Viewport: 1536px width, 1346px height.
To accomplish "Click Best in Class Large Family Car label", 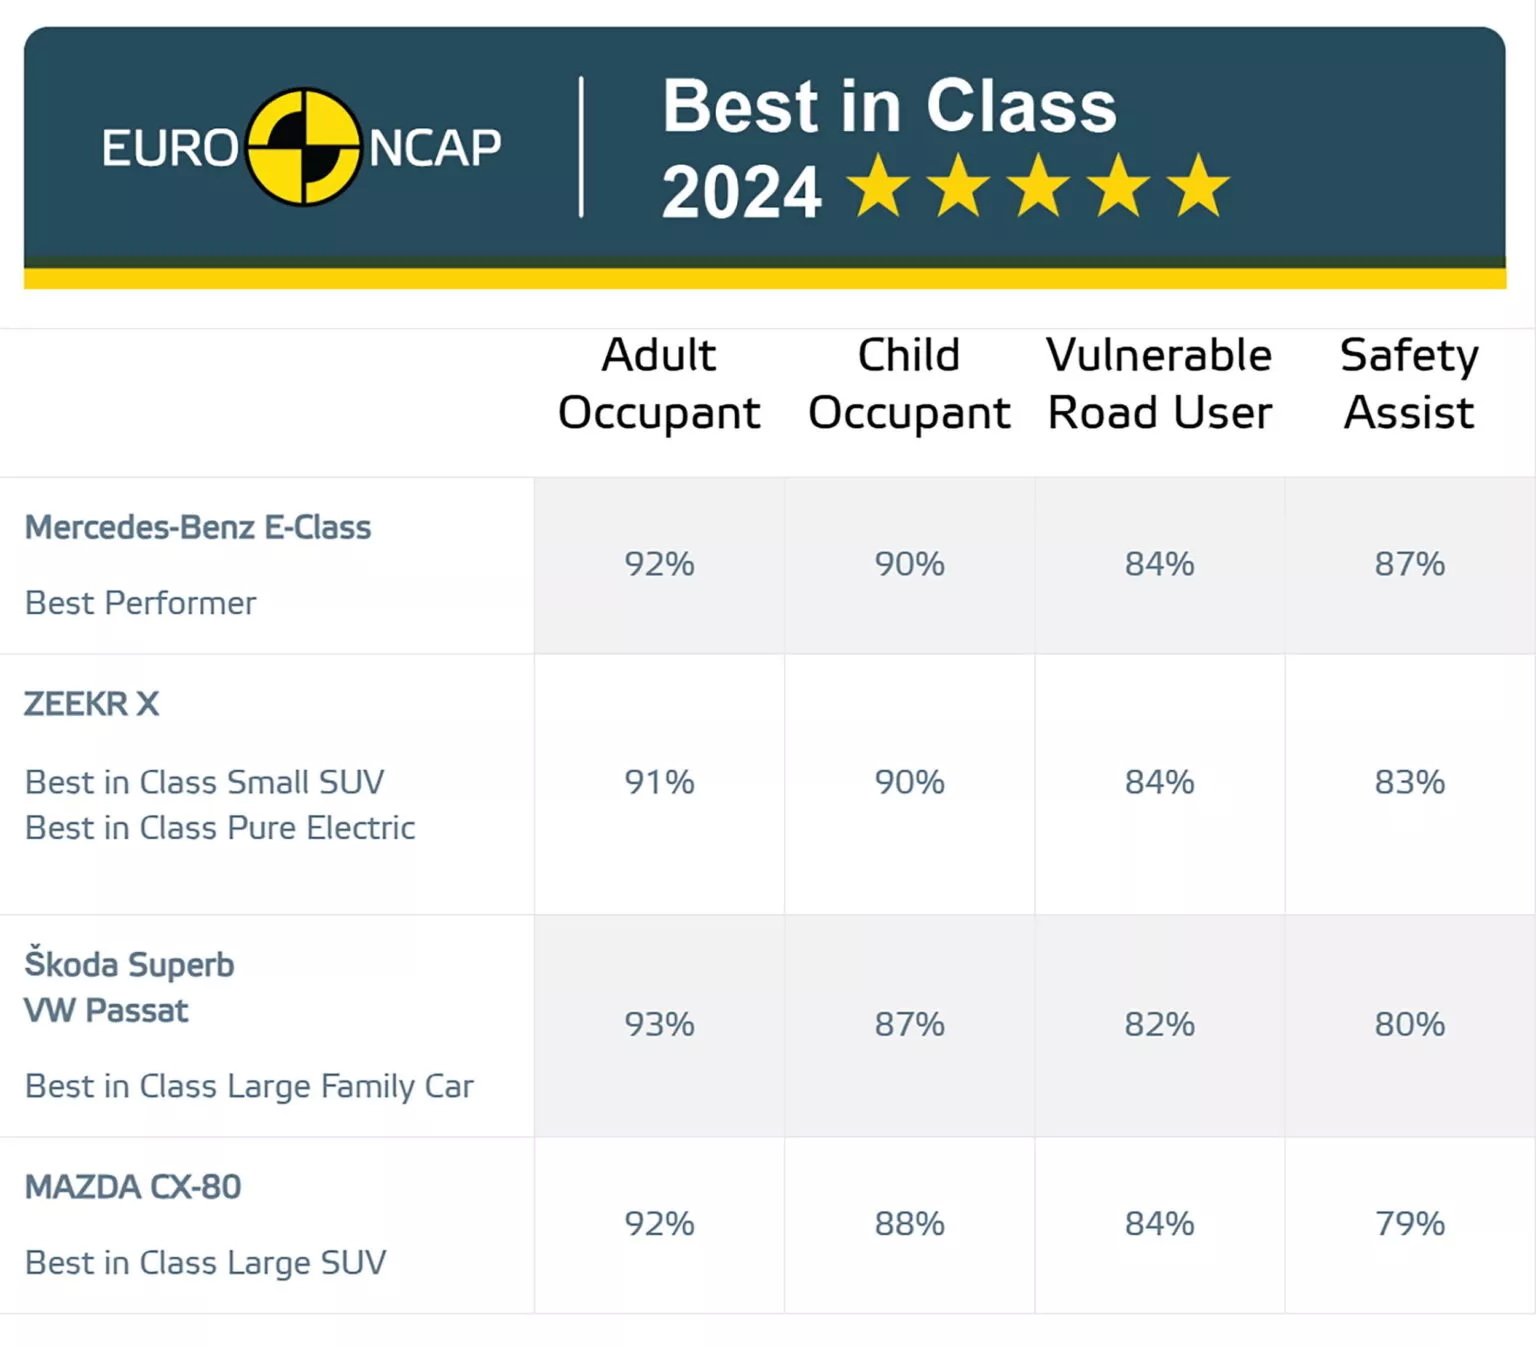I will tap(249, 1086).
